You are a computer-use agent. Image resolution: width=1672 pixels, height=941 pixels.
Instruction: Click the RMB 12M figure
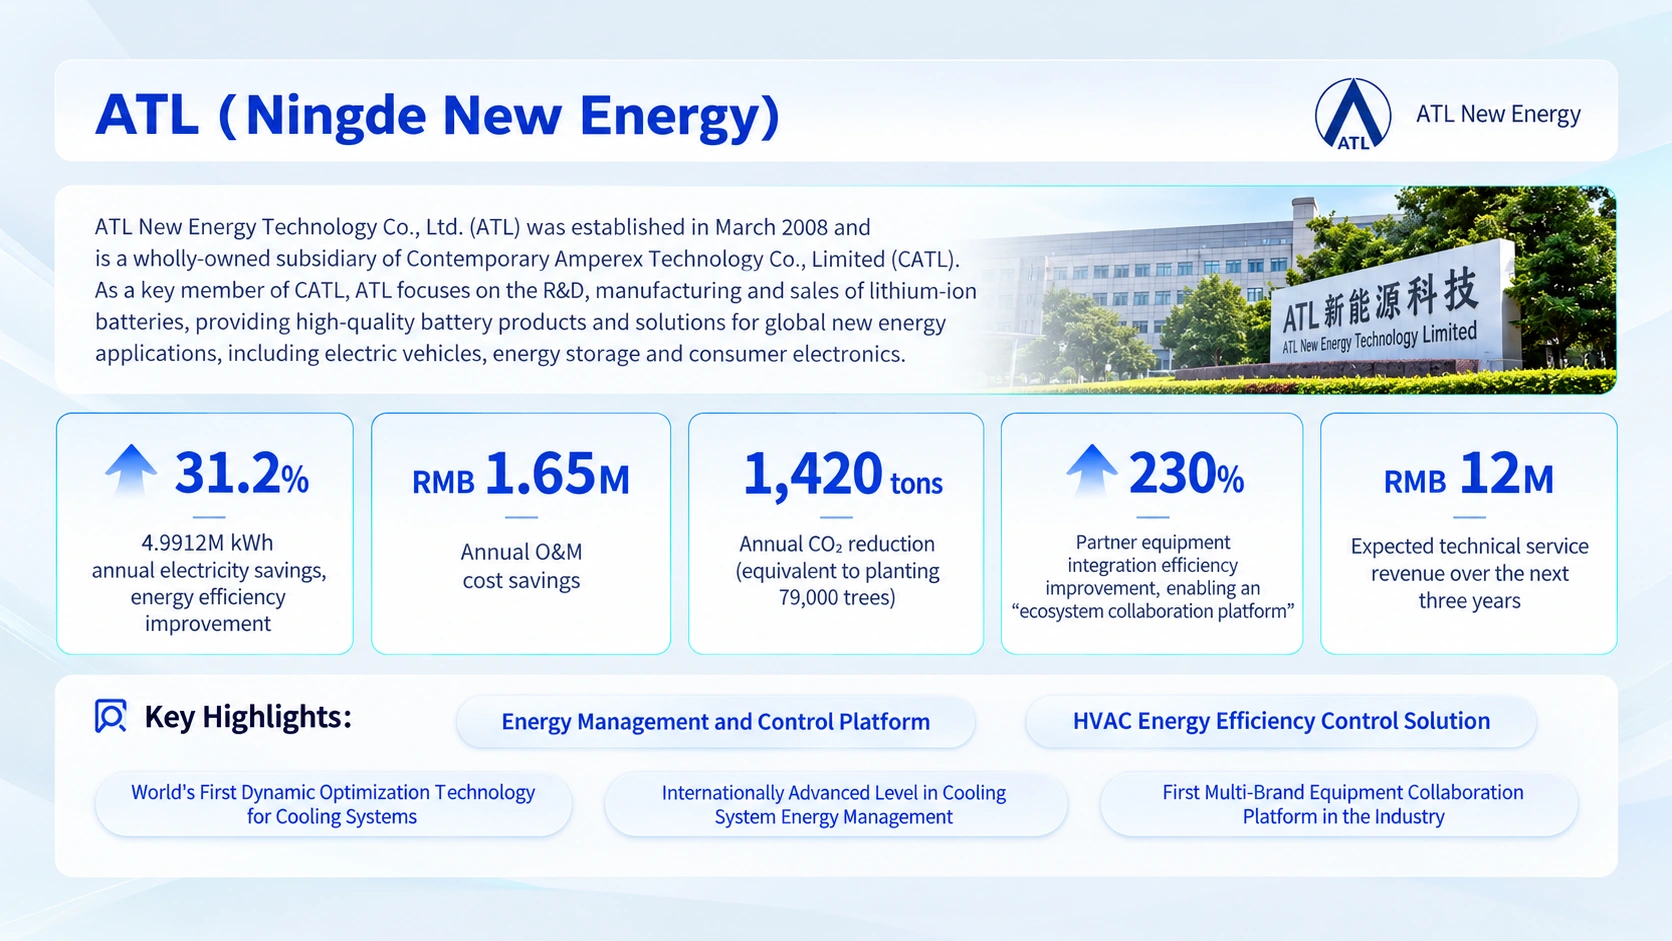pyautogui.click(x=1468, y=474)
